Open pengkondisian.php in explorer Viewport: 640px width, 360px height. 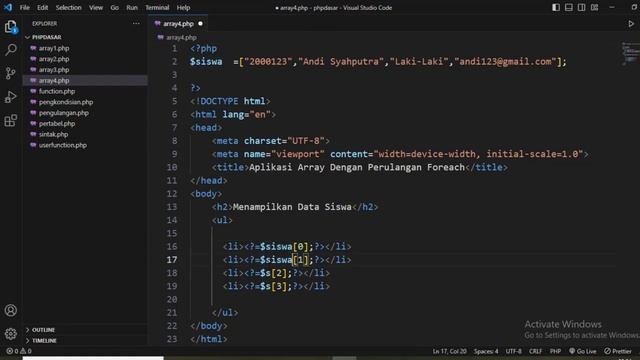coord(66,102)
